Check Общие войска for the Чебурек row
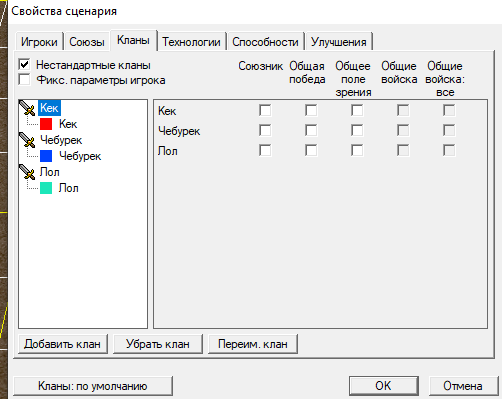502x399 pixels. (x=403, y=130)
